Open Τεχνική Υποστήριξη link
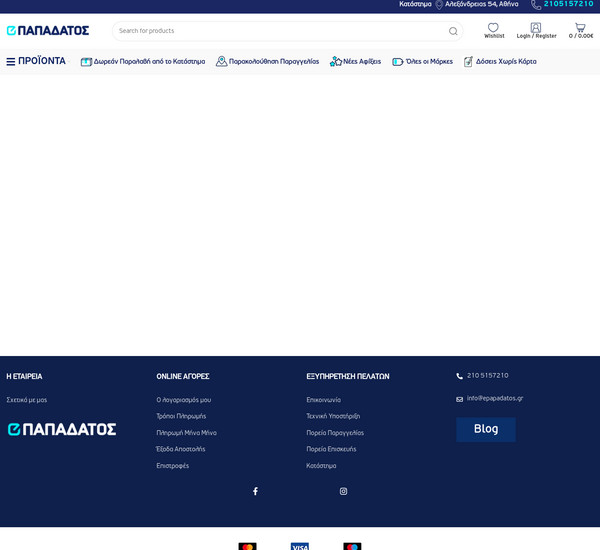The height and width of the screenshot is (550, 600). (x=333, y=416)
